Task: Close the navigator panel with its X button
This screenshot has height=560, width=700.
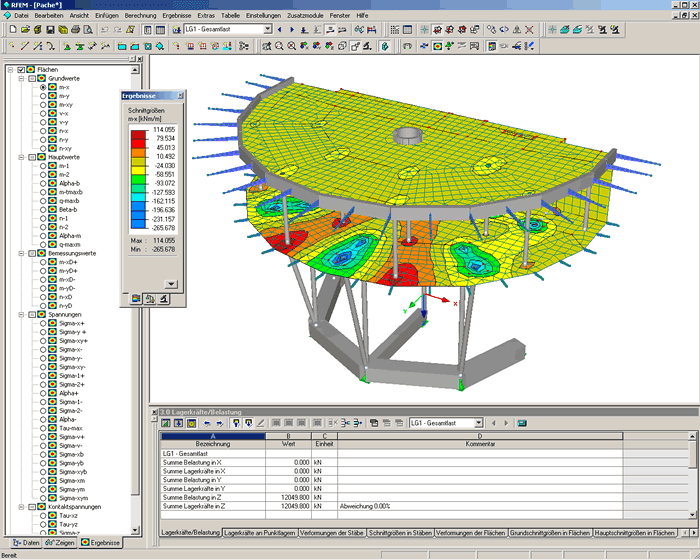Action: point(140,59)
